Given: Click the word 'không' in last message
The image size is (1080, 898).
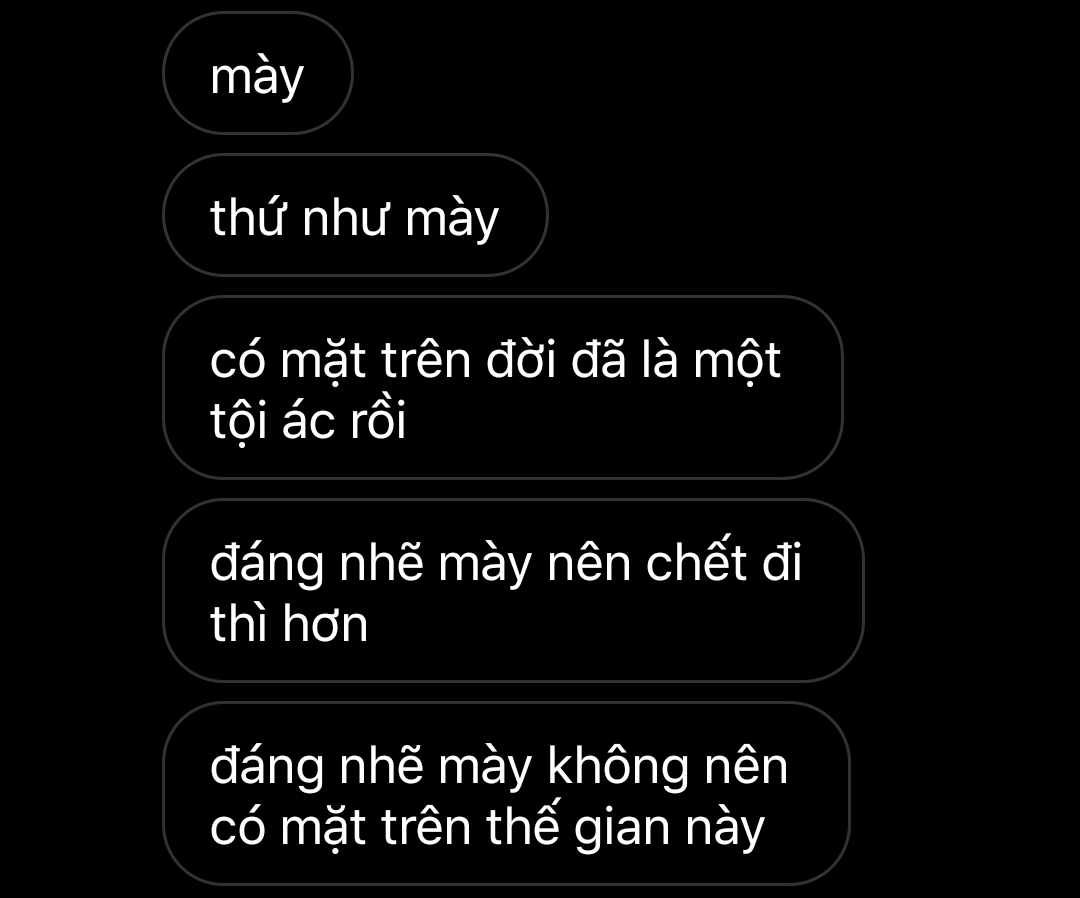Looking at the screenshot, I should pos(618,765).
